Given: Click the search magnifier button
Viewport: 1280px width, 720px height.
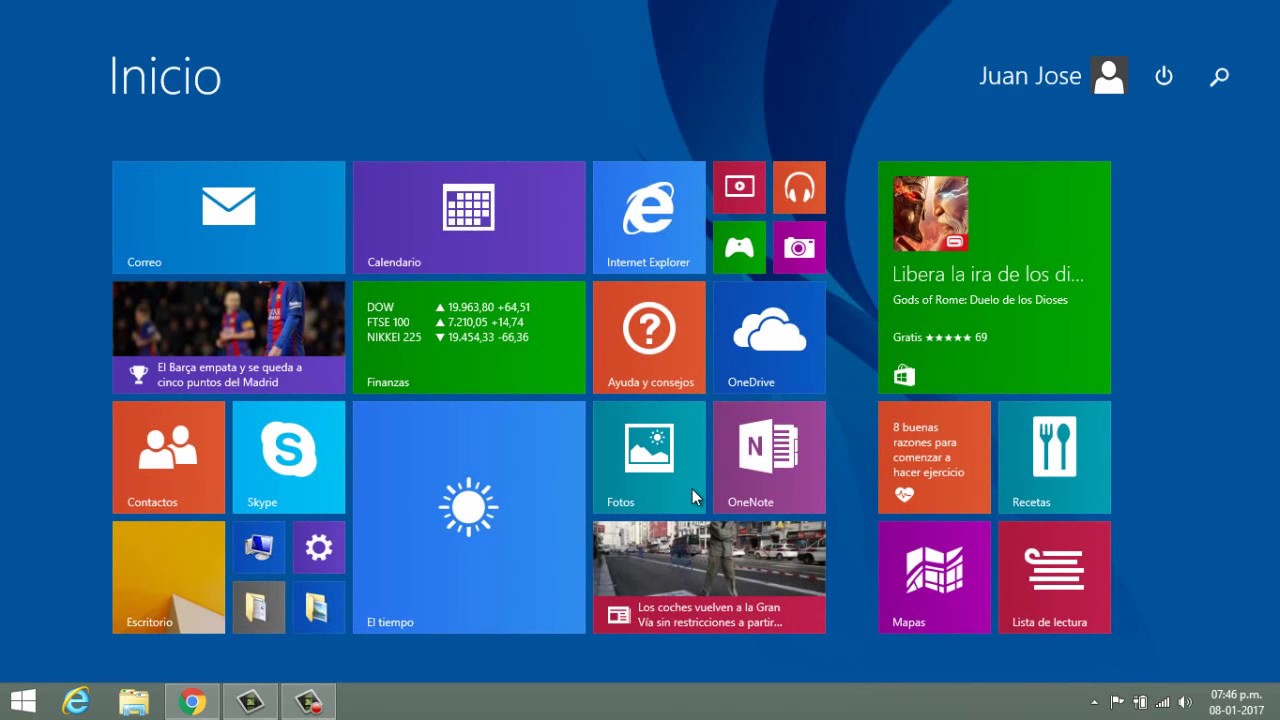Looking at the screenshot, I should (1219, 76).
